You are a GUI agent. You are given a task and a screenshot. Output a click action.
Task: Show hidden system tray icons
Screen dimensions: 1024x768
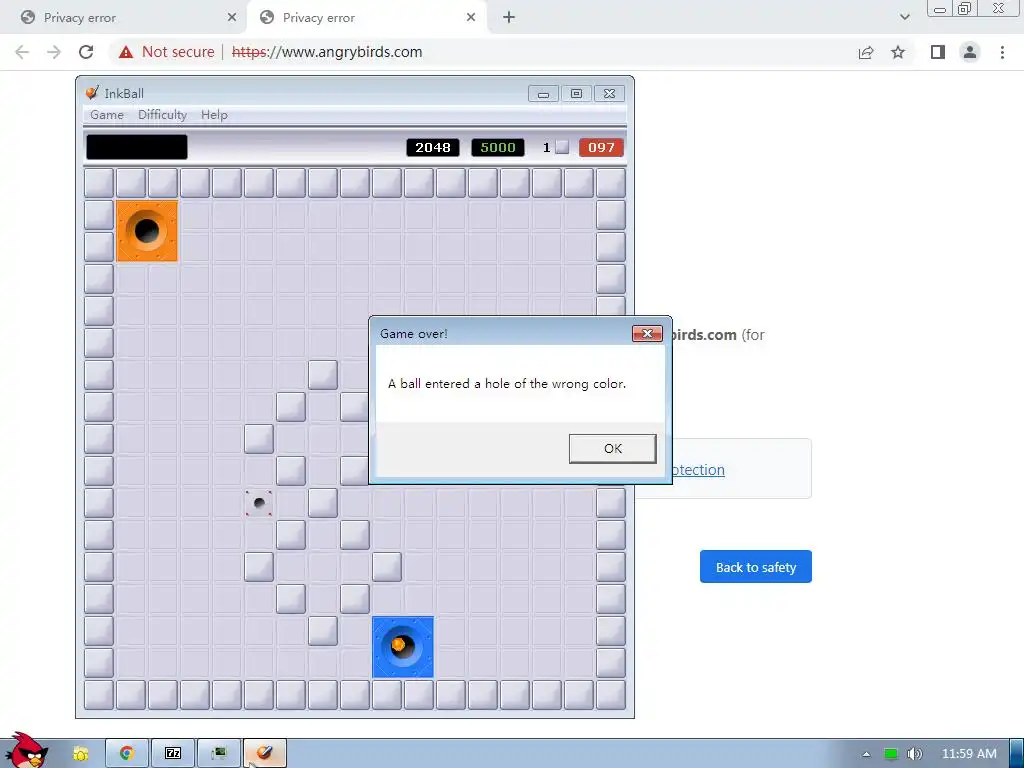pyautogui.click(x=866, y=754)
